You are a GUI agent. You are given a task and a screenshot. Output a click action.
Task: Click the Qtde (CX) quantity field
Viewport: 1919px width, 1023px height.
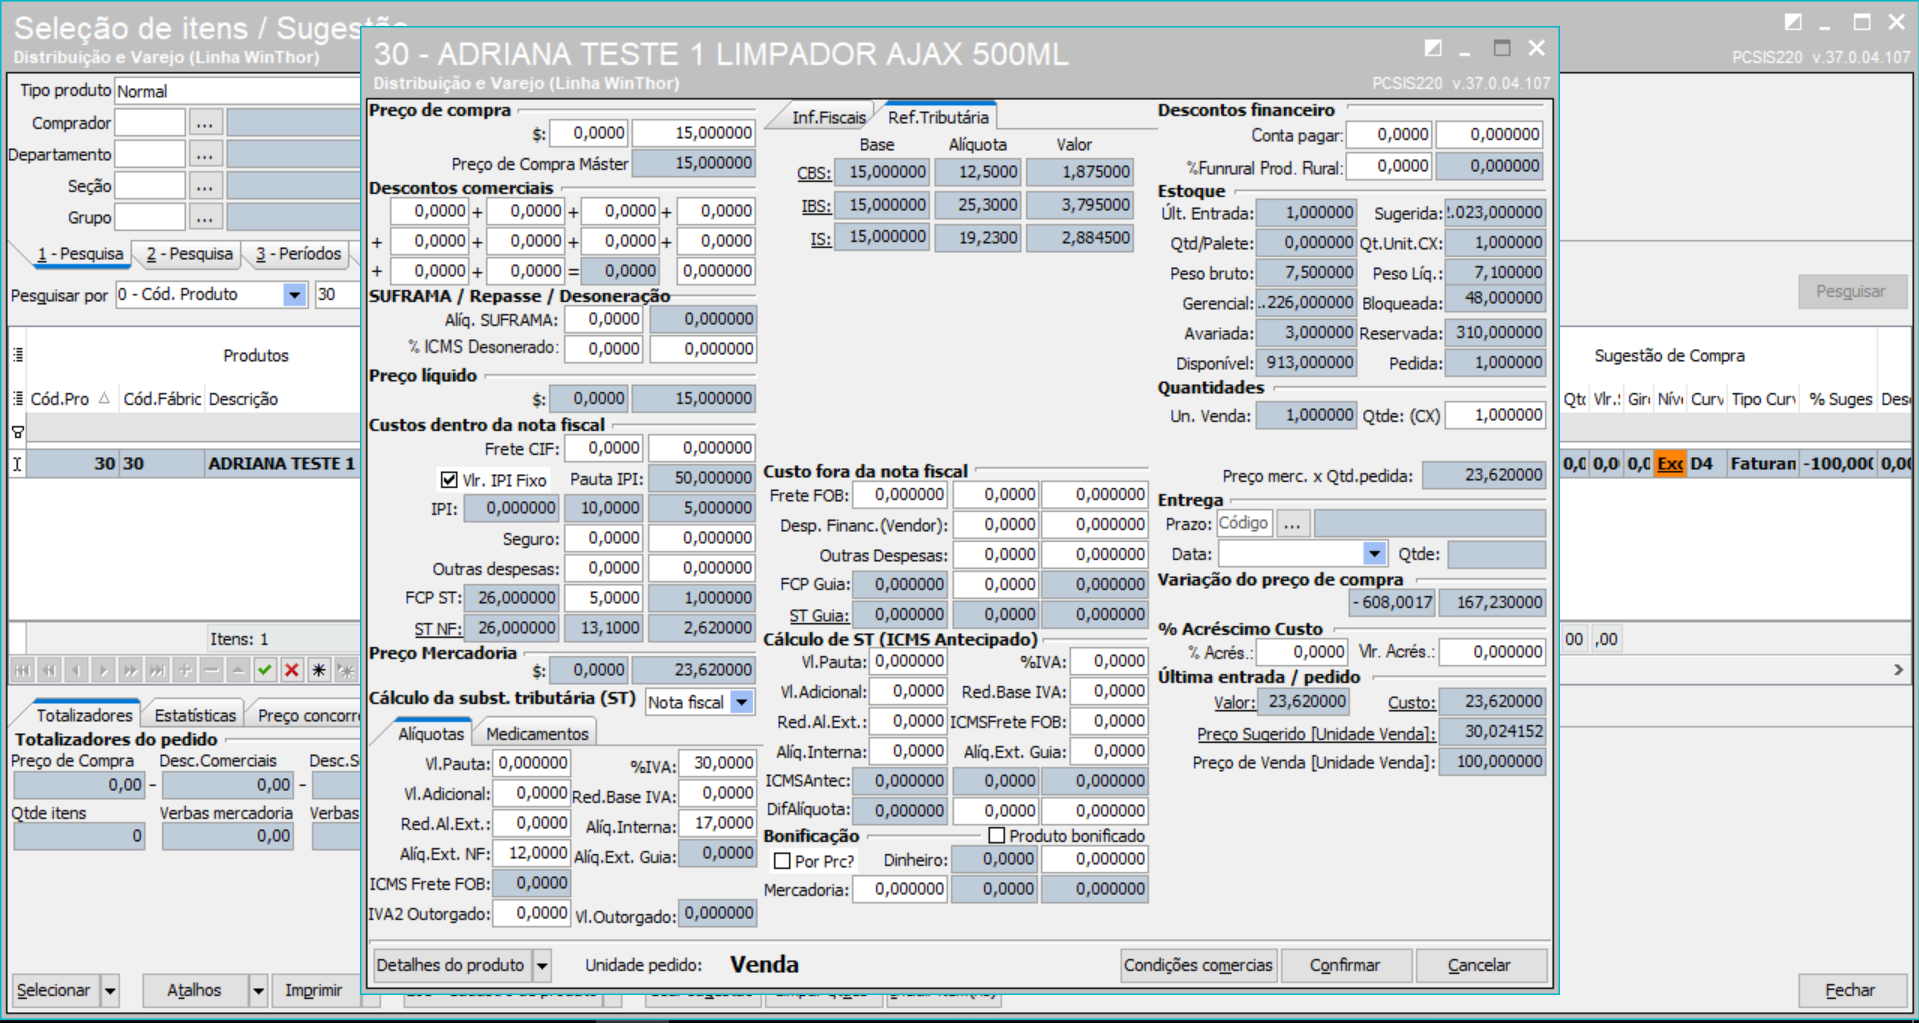point(1495,415)
